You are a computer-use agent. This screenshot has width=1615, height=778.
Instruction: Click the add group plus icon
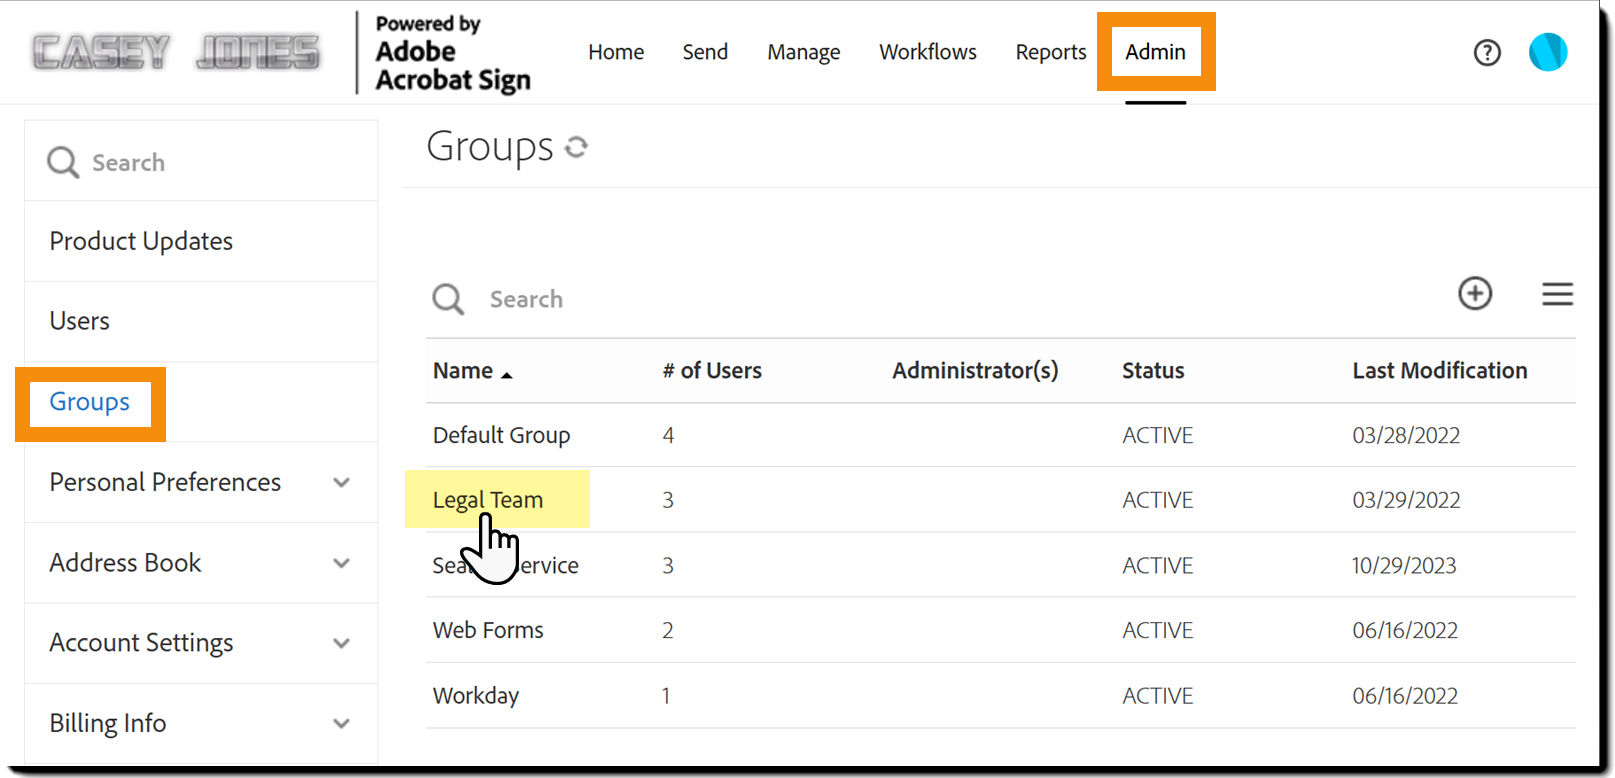click(x=1475, y=293)
